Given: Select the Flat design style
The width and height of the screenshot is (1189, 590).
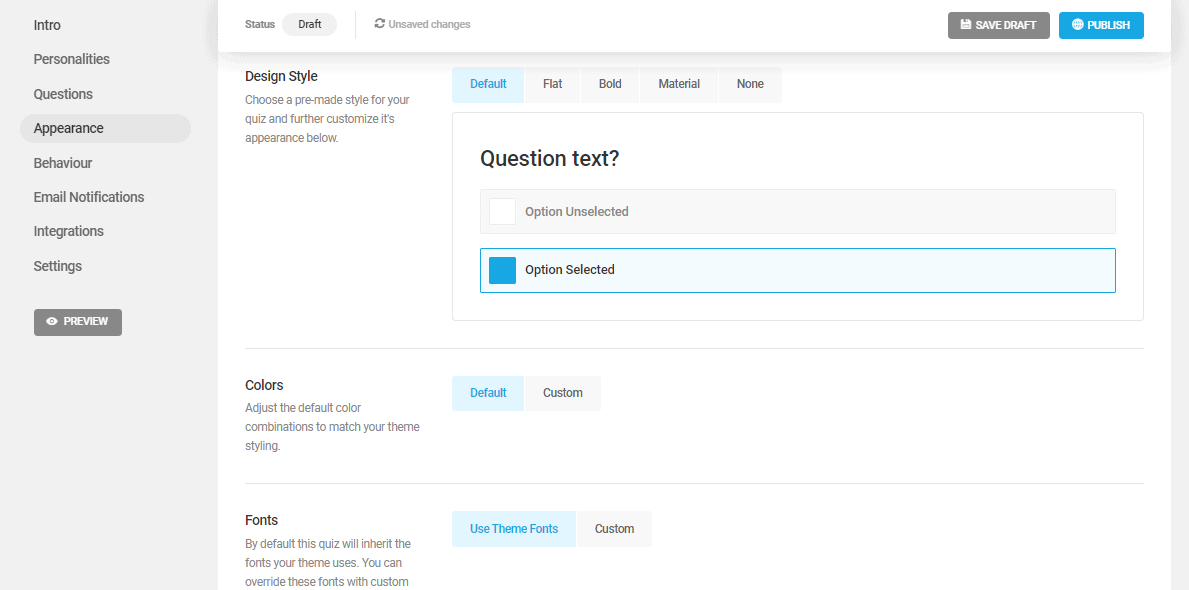Looking at the screenshot, I should (553, 84).
